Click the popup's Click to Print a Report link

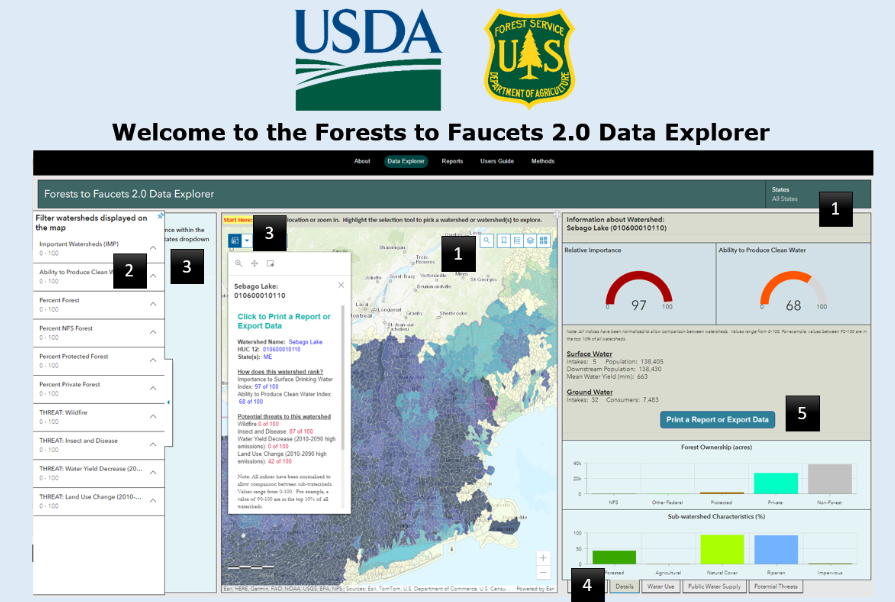point(284,321)
